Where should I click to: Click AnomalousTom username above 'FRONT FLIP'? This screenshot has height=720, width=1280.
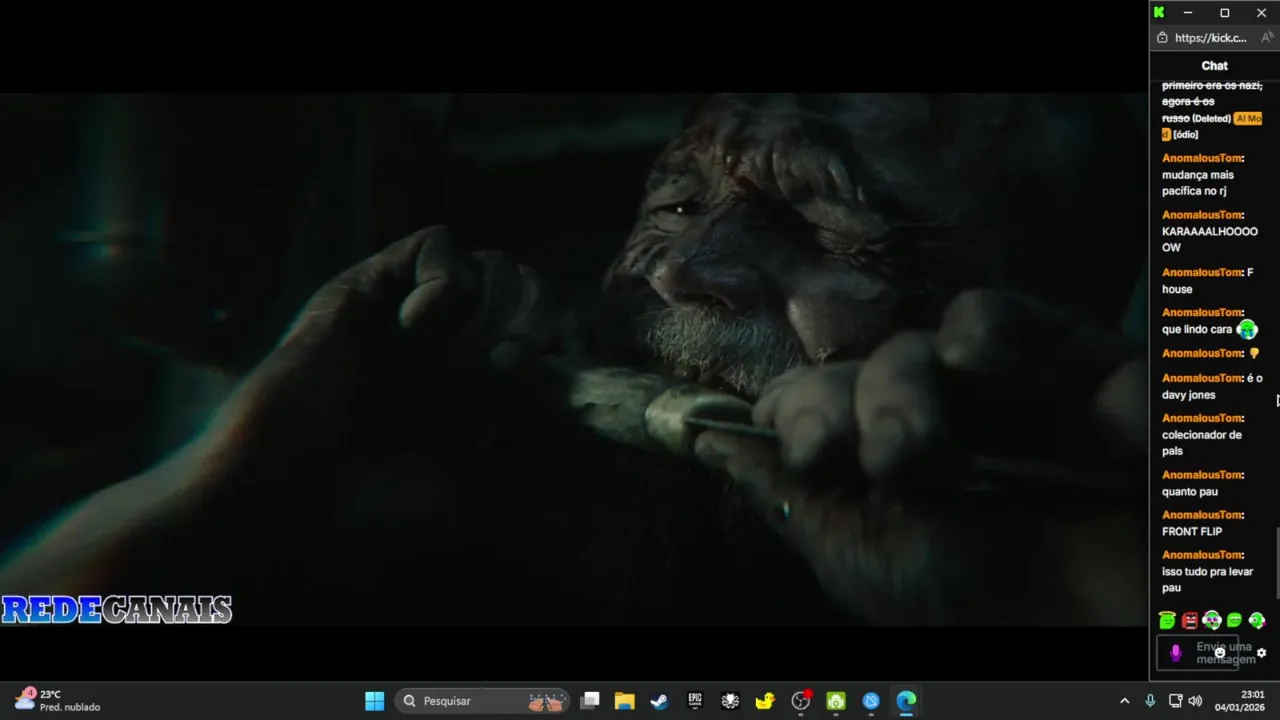1202,515
